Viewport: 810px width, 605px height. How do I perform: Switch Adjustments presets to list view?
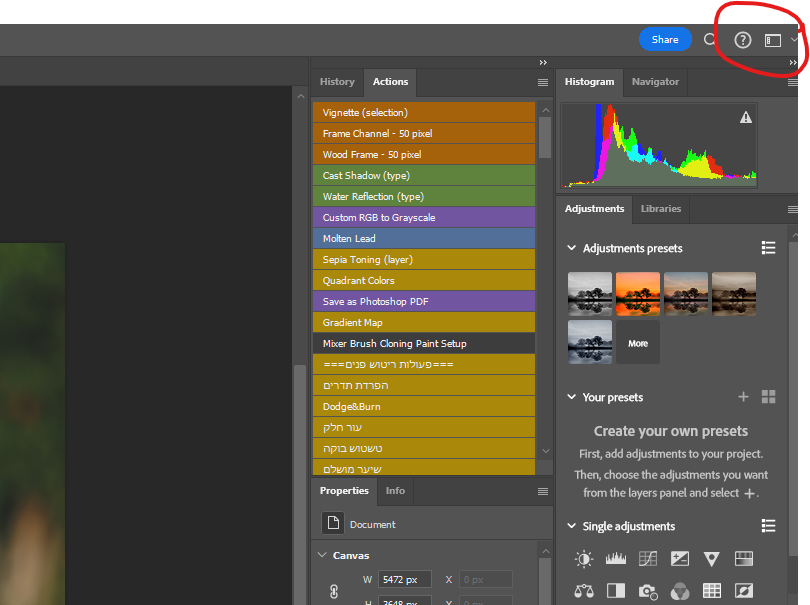[x=768, y=248]
